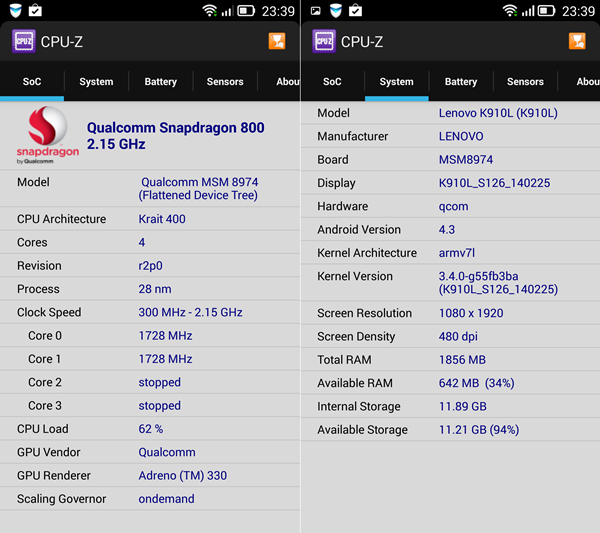
Task: Select the qcom hardware value
Action: [453, 207]
